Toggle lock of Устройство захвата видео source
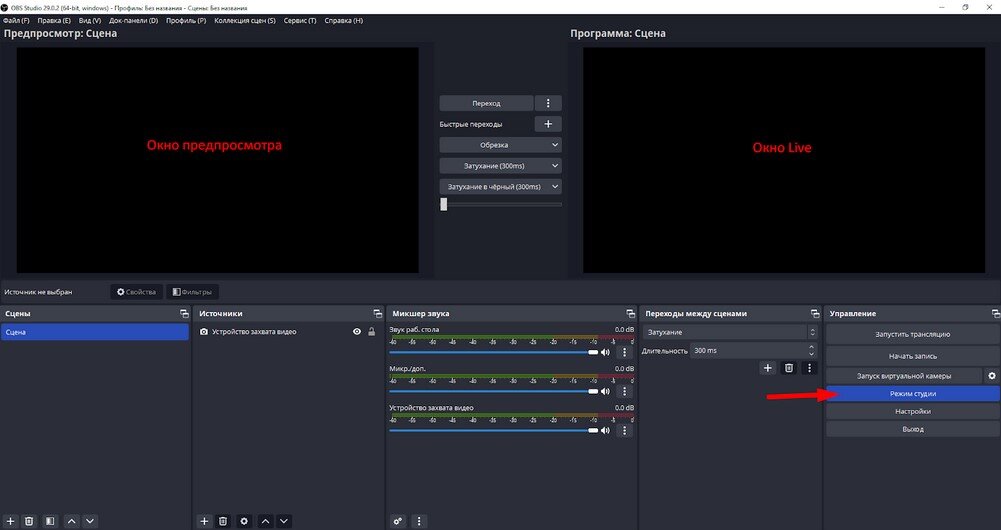 [372, 332]
